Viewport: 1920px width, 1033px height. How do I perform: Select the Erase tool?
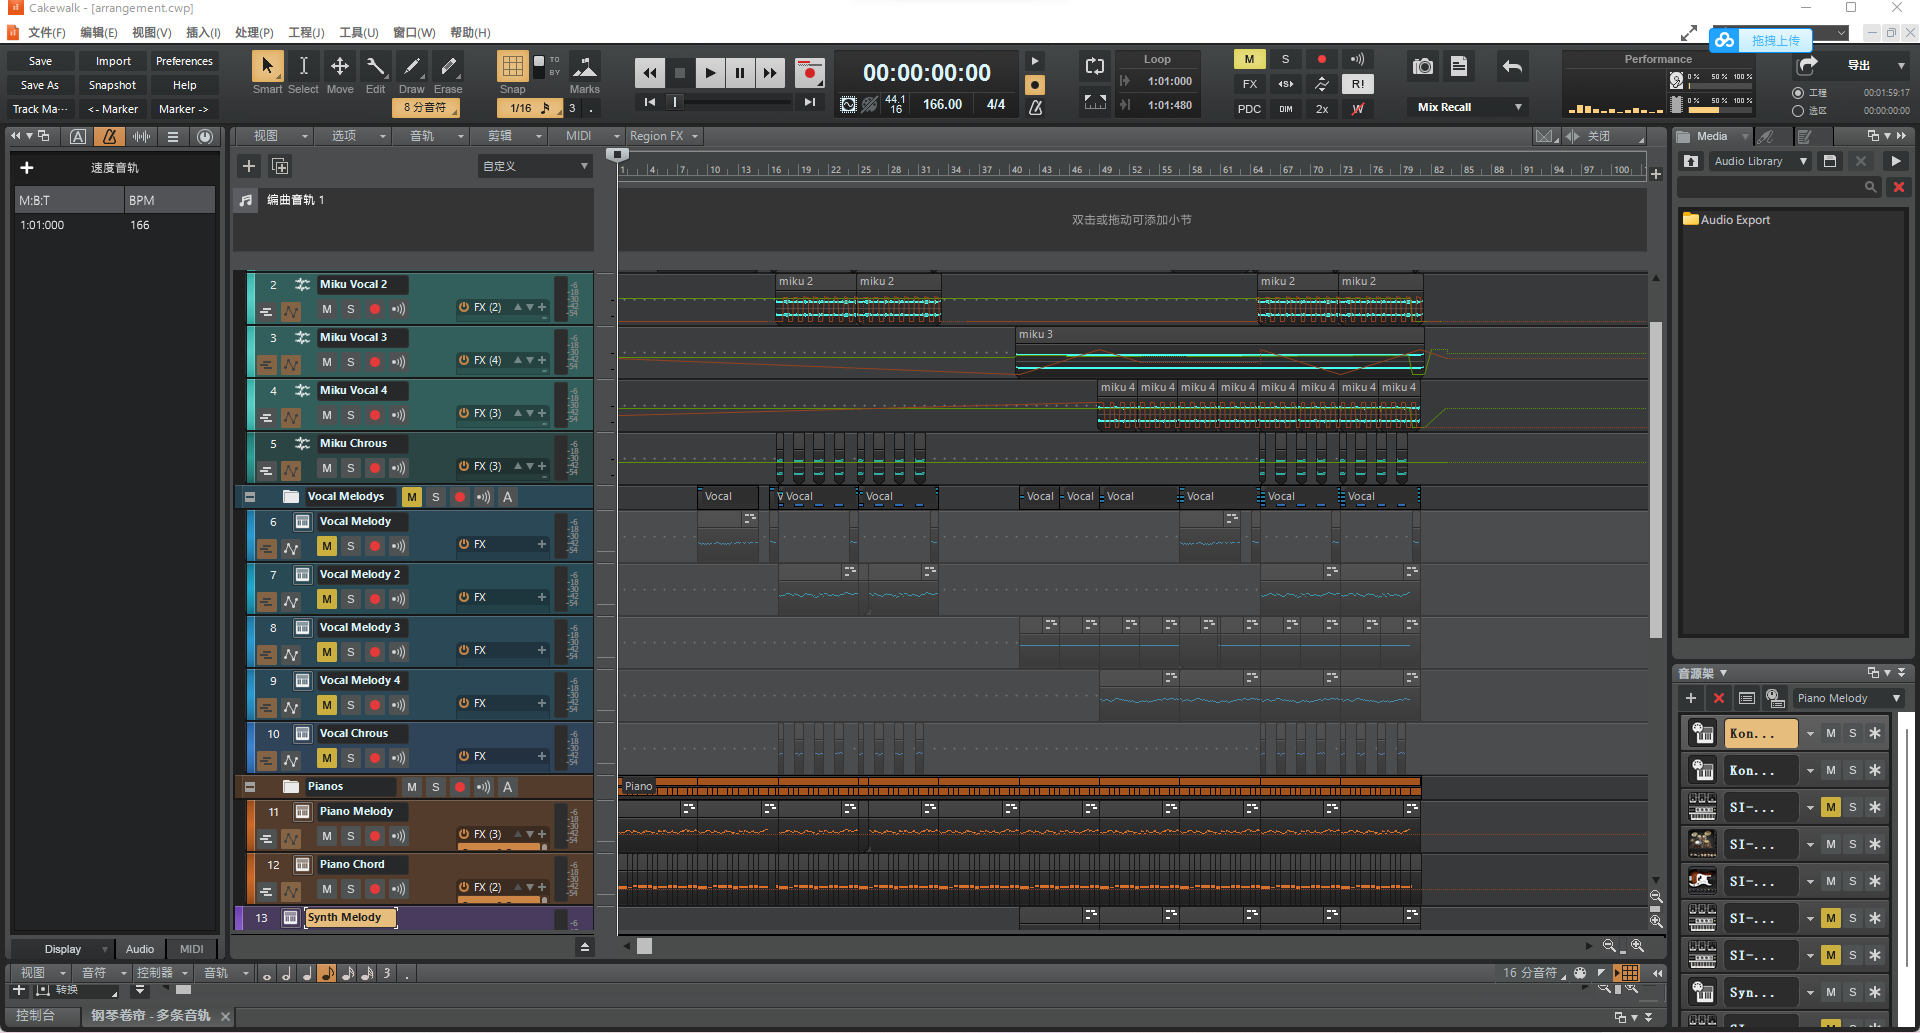[x=448, y=67]
